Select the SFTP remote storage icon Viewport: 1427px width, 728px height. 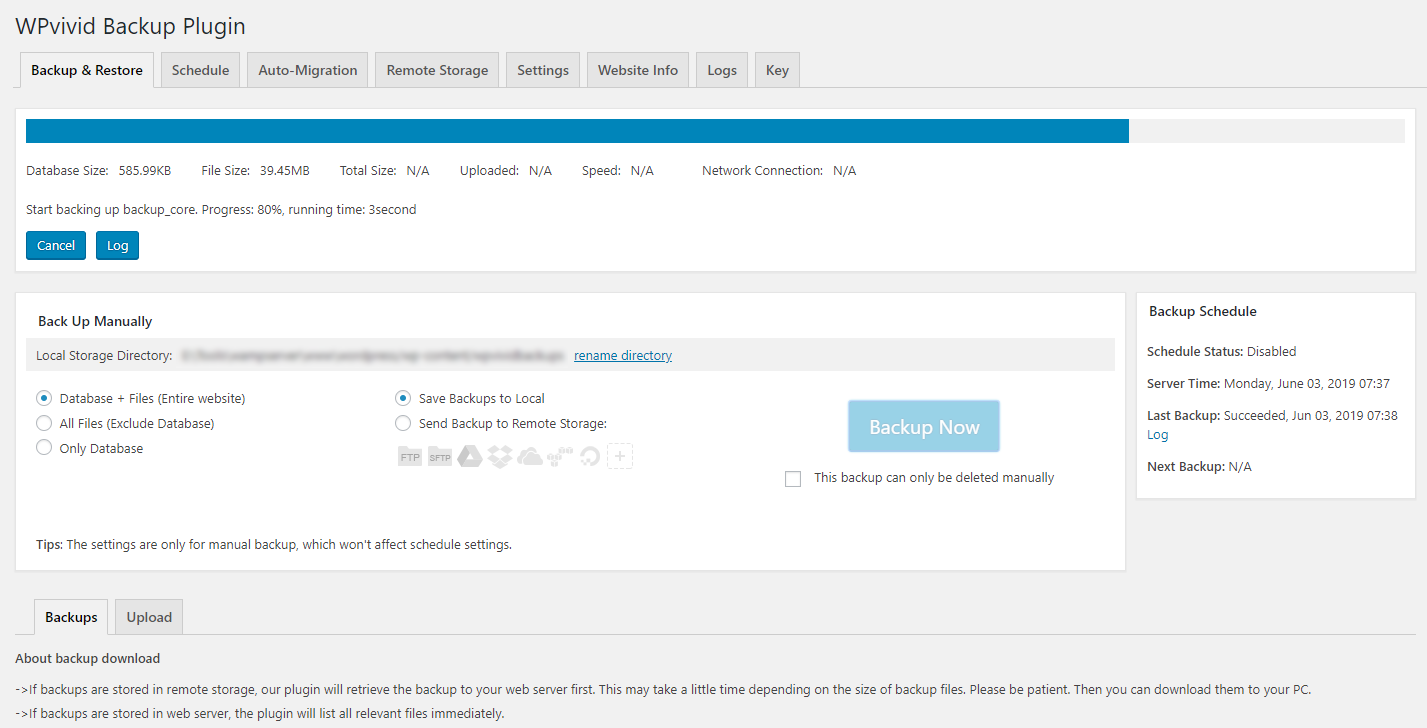pyautogui.click(x=440, y=457)
